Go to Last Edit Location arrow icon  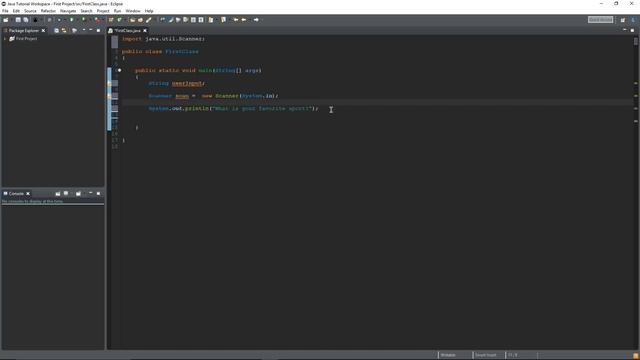[x=236, y=20]
